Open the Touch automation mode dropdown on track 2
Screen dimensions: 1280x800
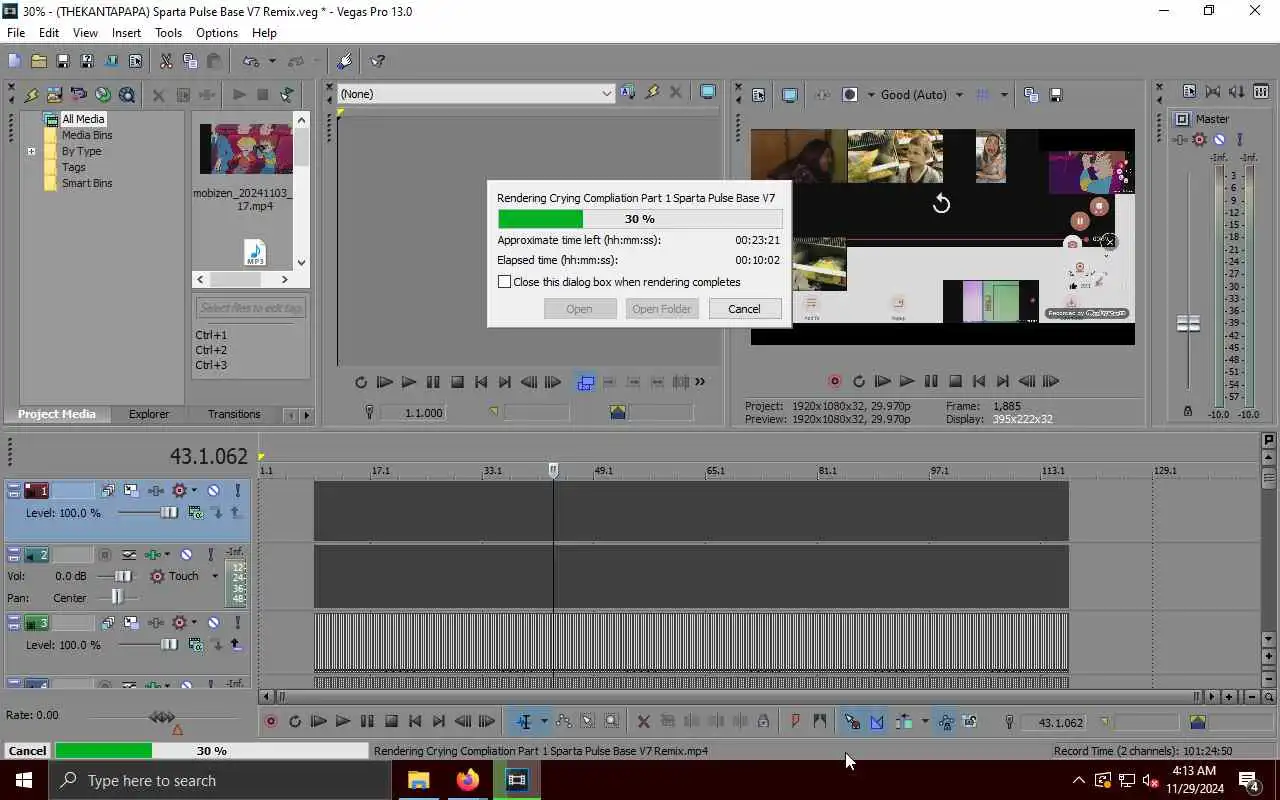coord(214,576)
